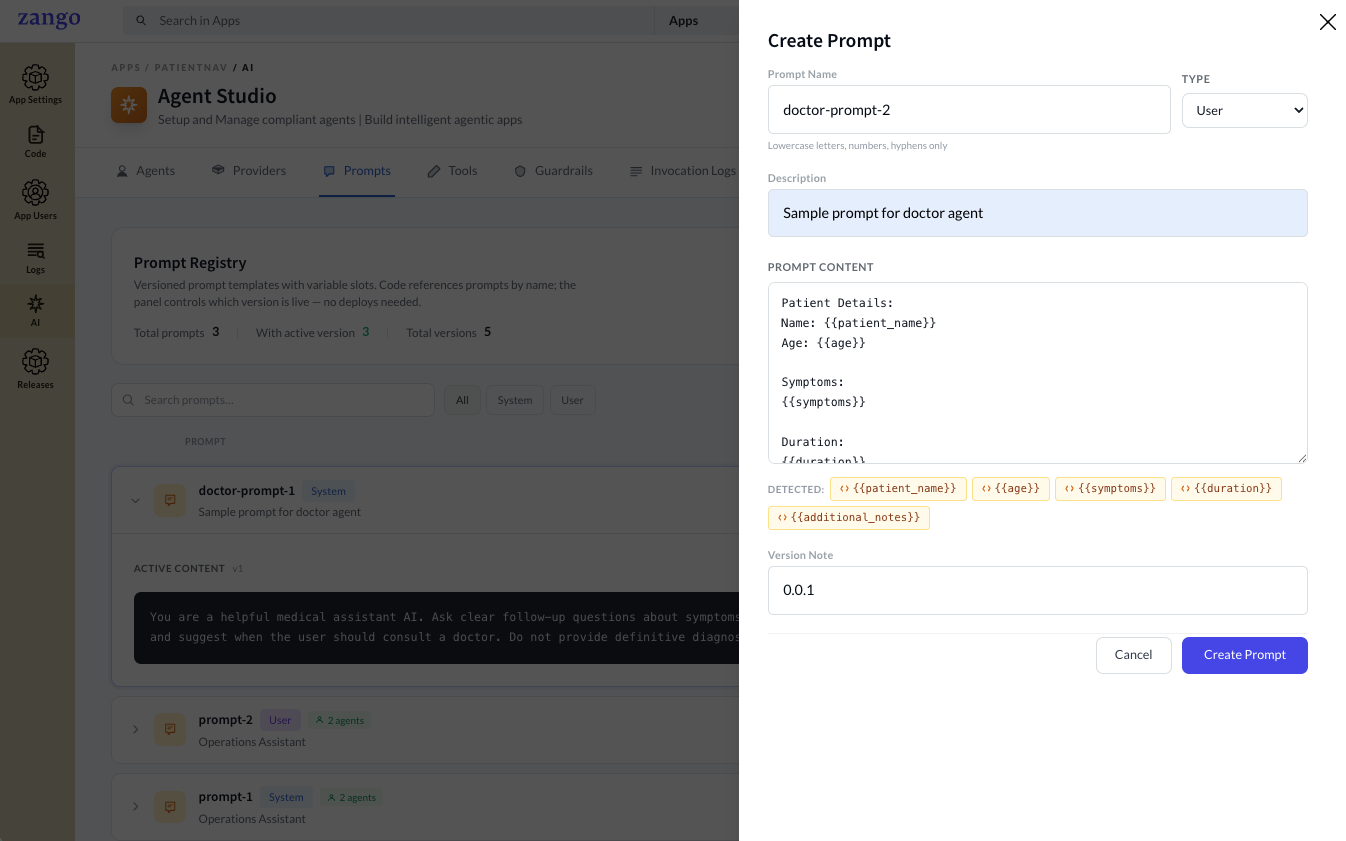Click the {{symptoms}} detected variable chip

point(1110,489)
